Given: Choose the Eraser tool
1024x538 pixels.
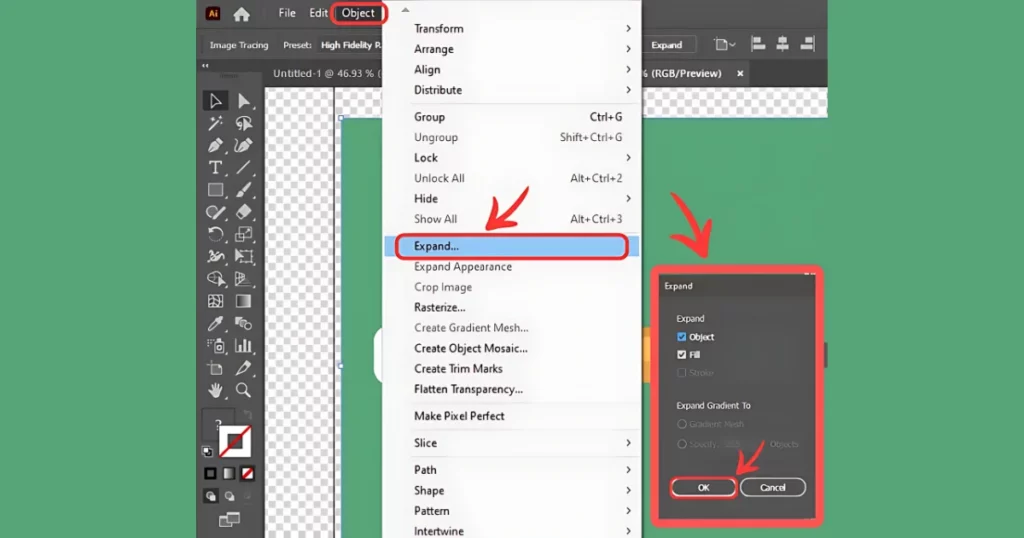Looking at the screenshot, I should pos(244,212).
